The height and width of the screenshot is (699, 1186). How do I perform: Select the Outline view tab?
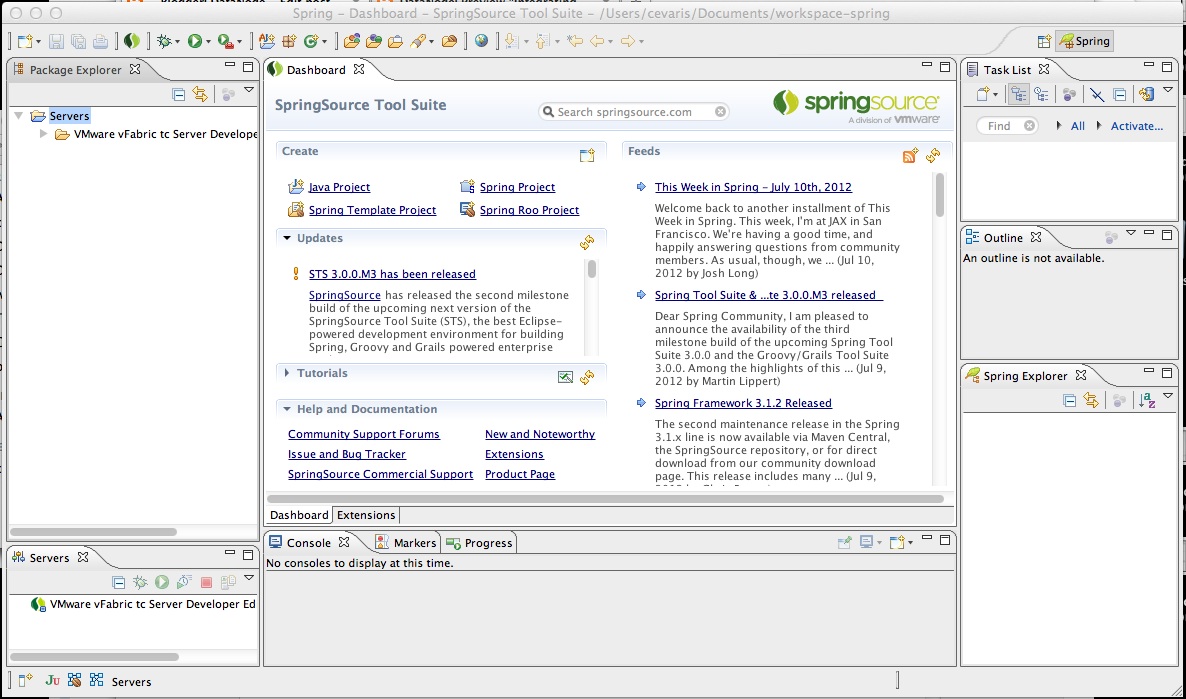pos(1003,238)
